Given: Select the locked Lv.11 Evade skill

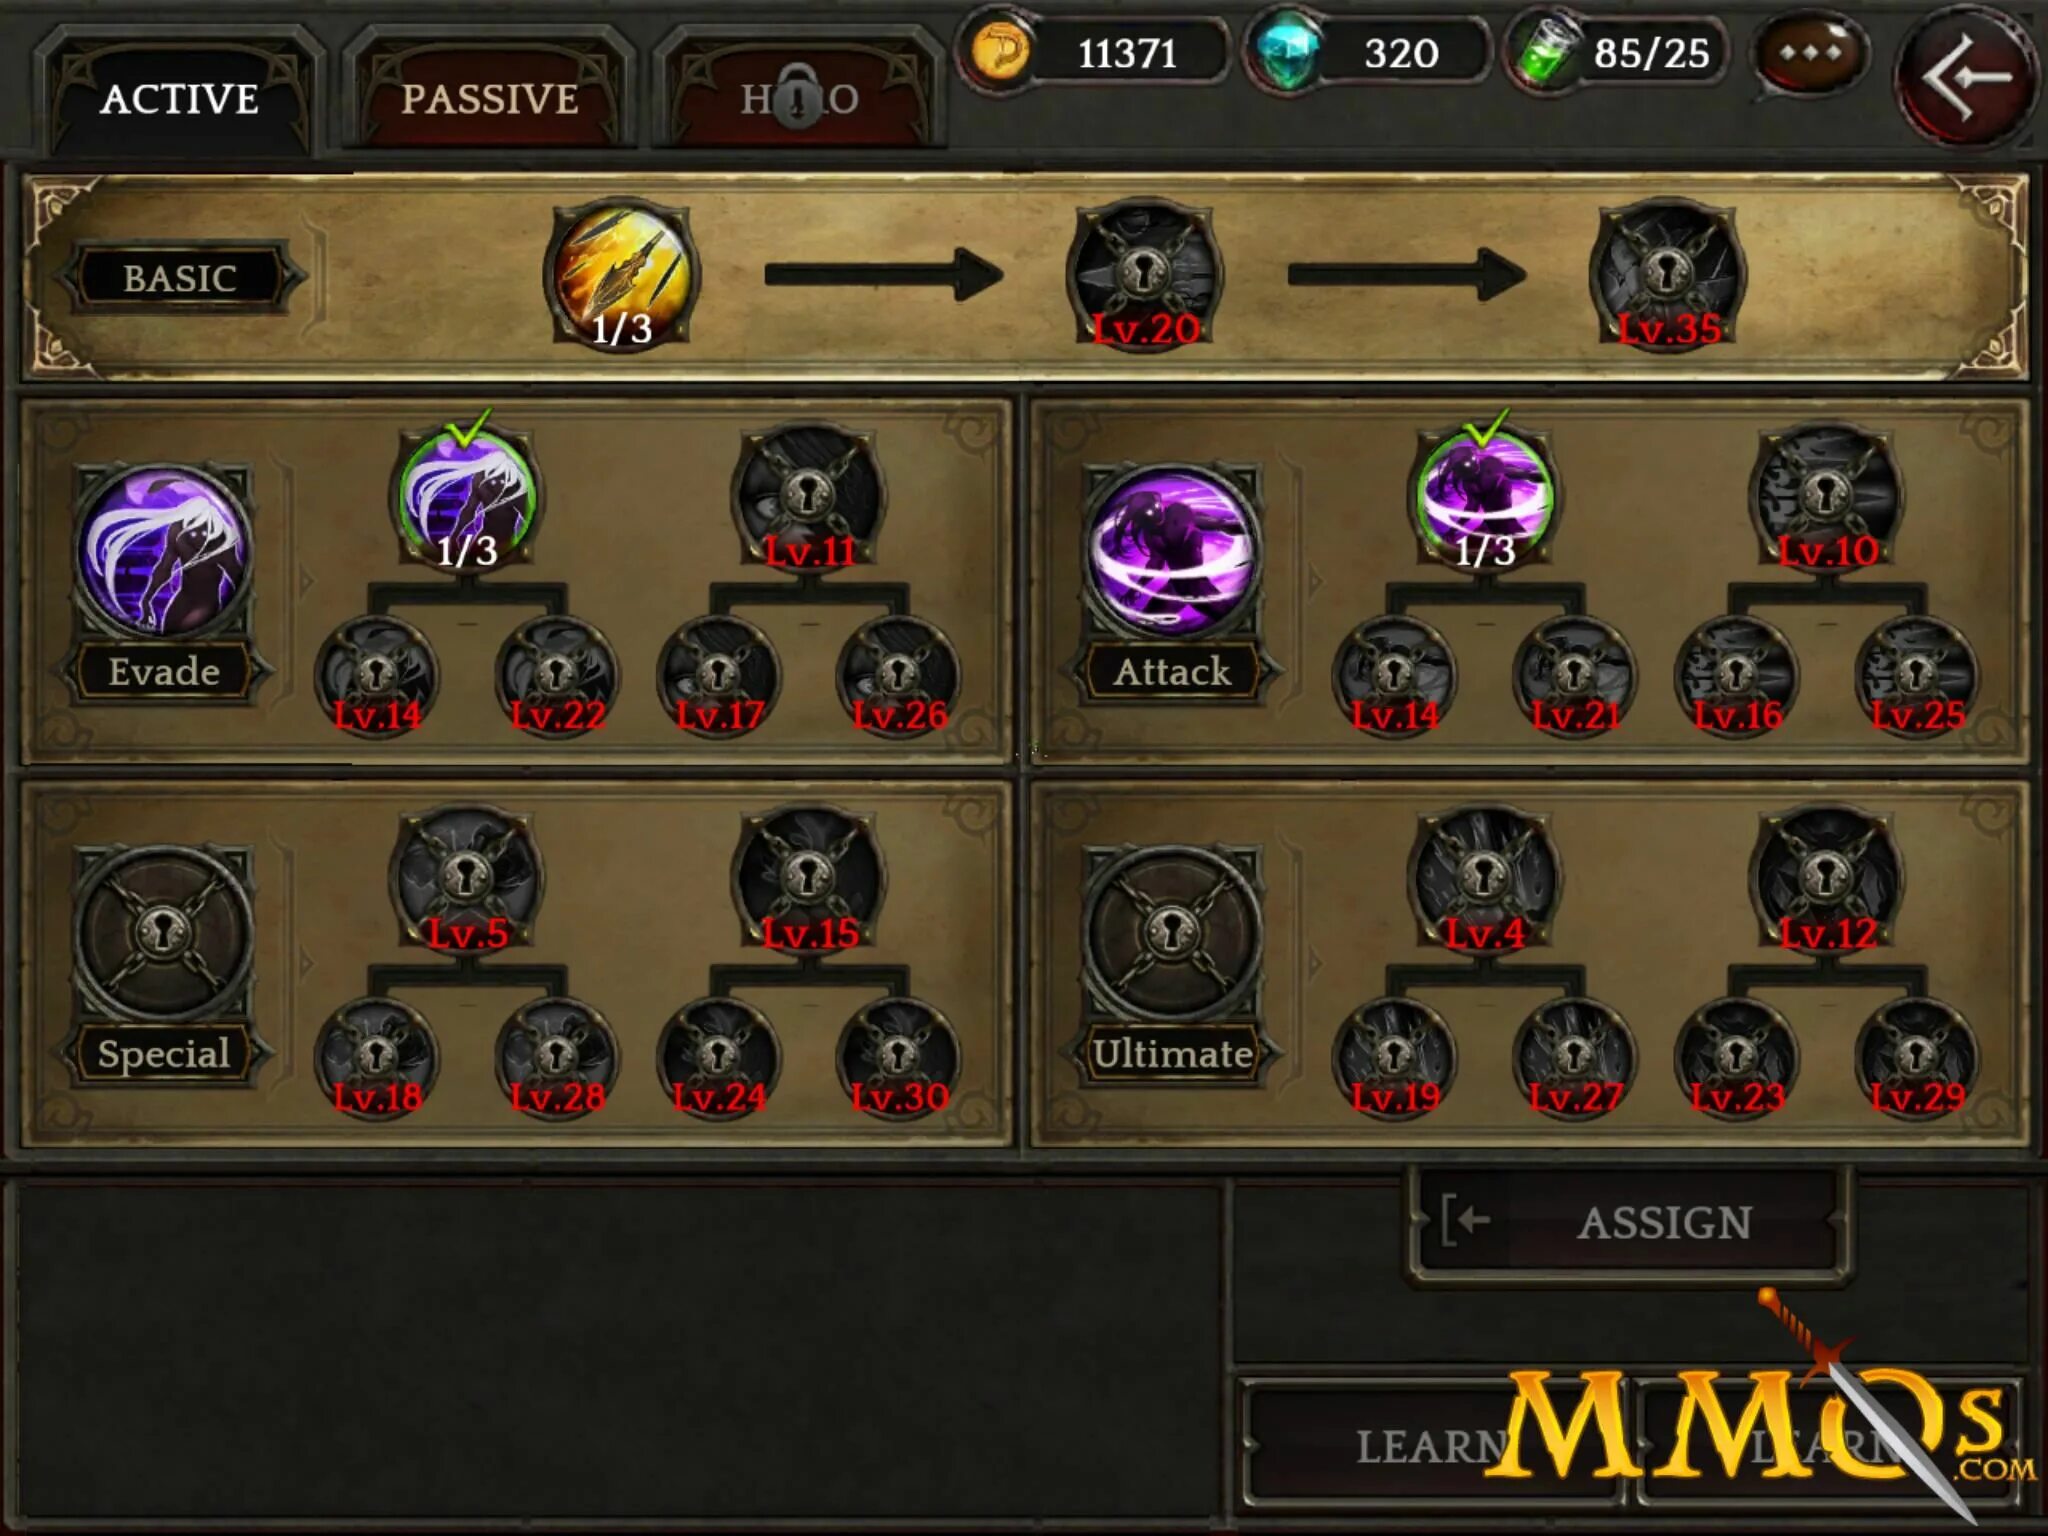Looking at the screenshot, I should click(808, 497).
